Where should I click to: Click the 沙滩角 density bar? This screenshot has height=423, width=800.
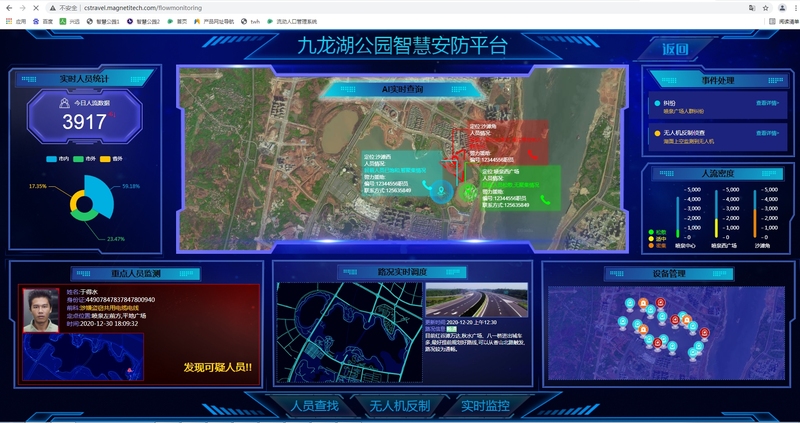(755, 214)
